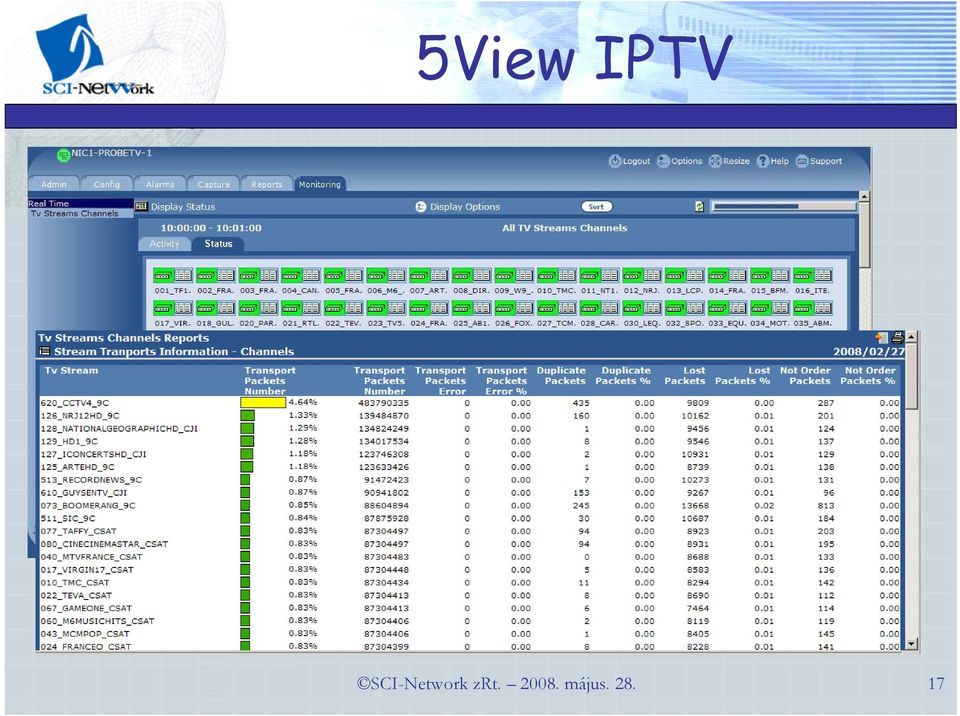The width and height of the screenshot is (960, 716).
Task: Open Display Options
Action: [x=458, y=207]
